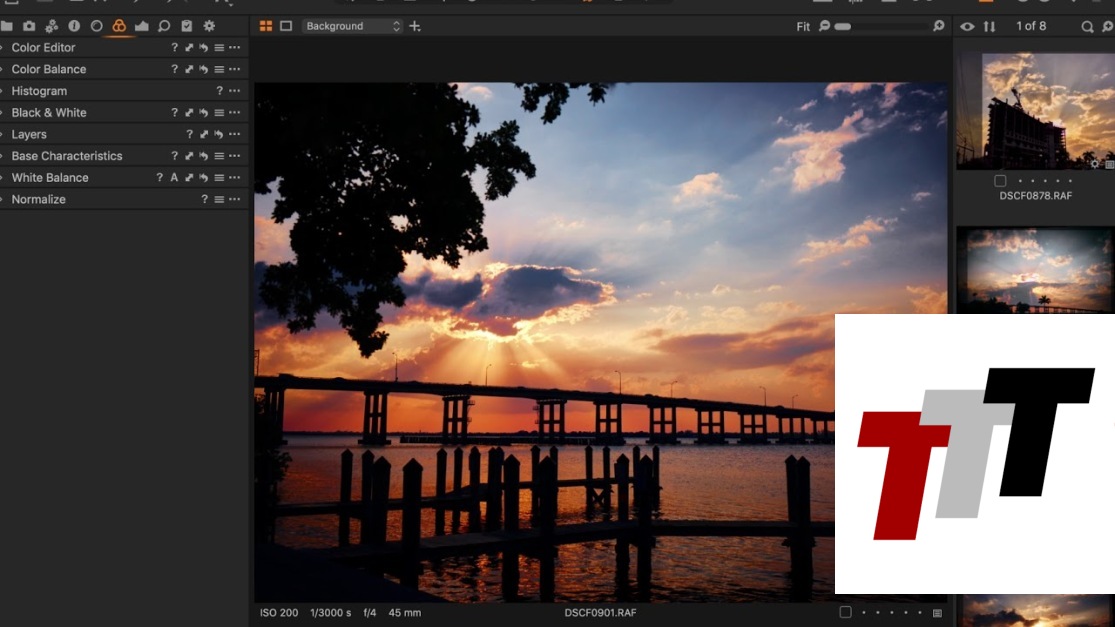Screen dimensions: 1115x627
Task: Toggle the color tag box under main viewer
Action: pos(845,612)
